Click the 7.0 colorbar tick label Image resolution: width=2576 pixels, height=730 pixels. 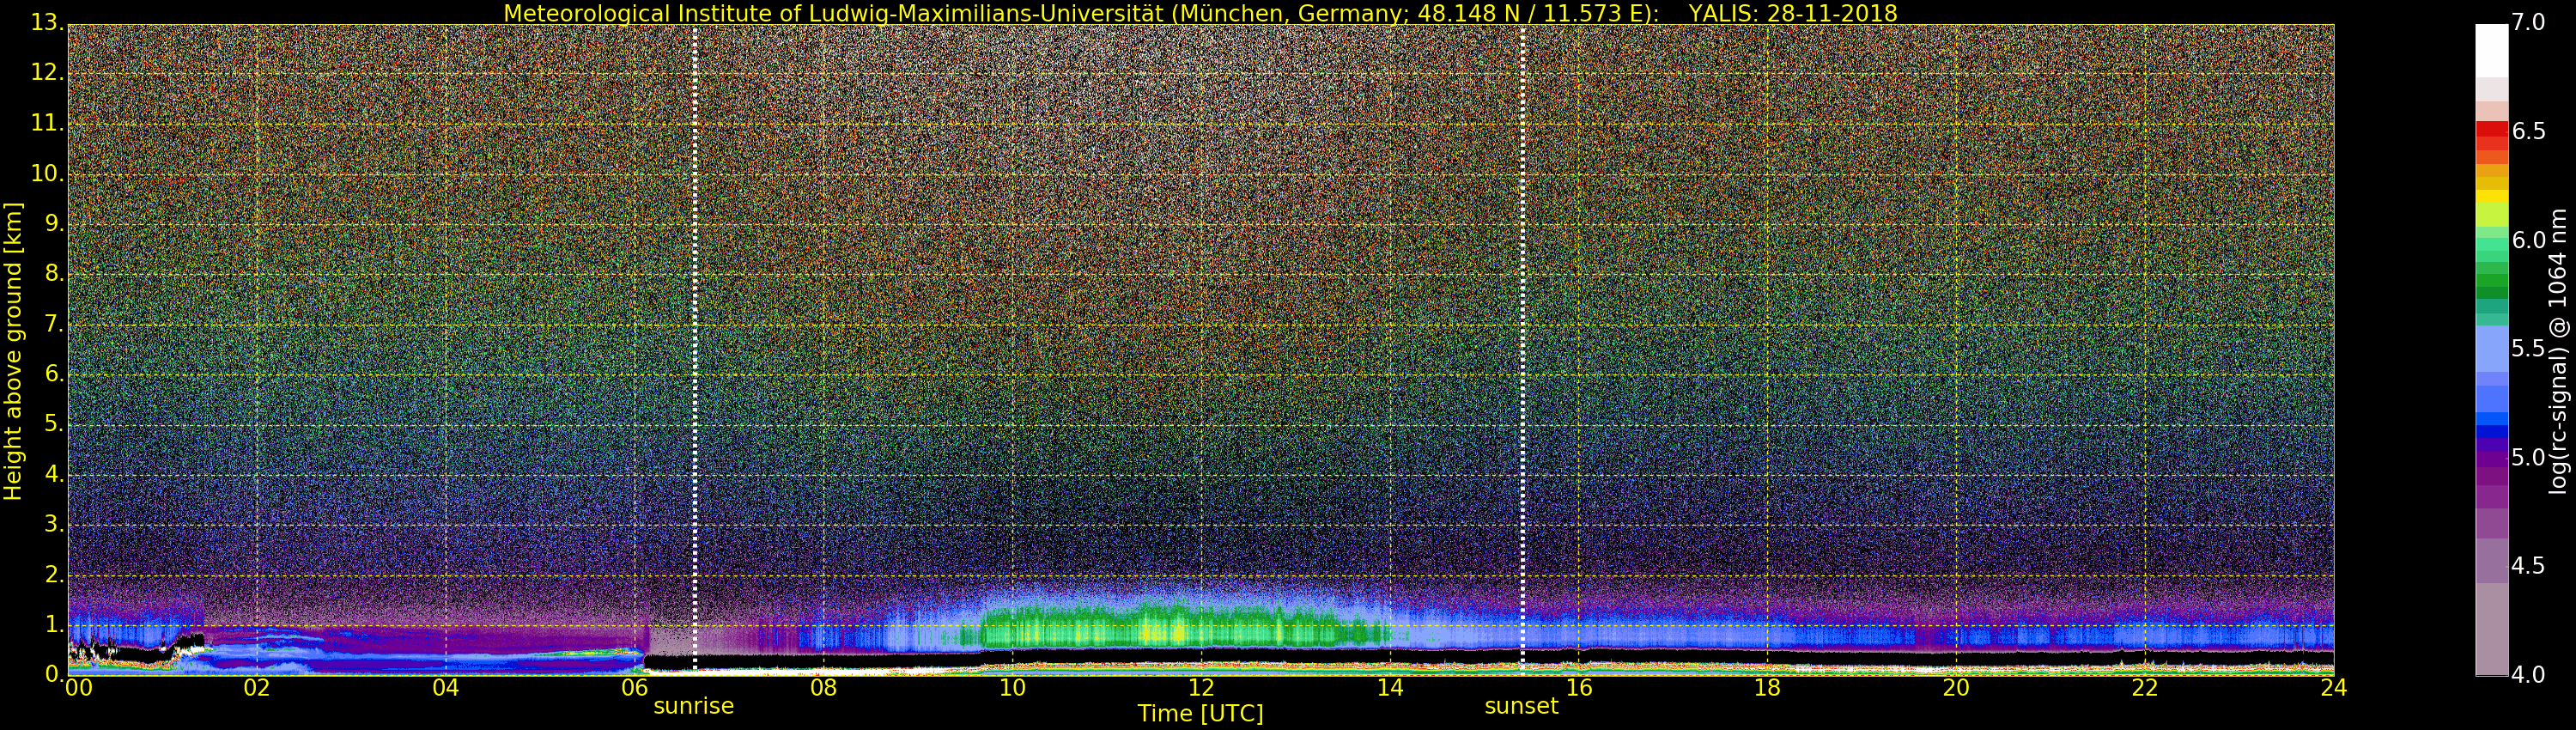pyautogui.click(x=2528, y=22)
